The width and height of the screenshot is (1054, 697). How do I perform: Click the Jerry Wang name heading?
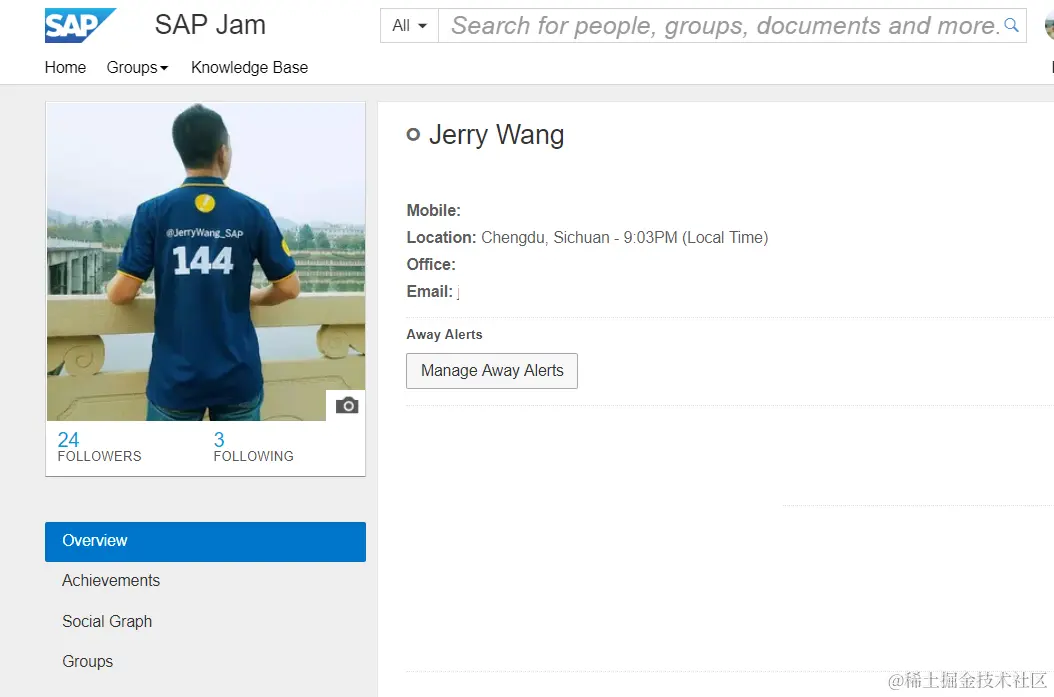tap(496, 135)
